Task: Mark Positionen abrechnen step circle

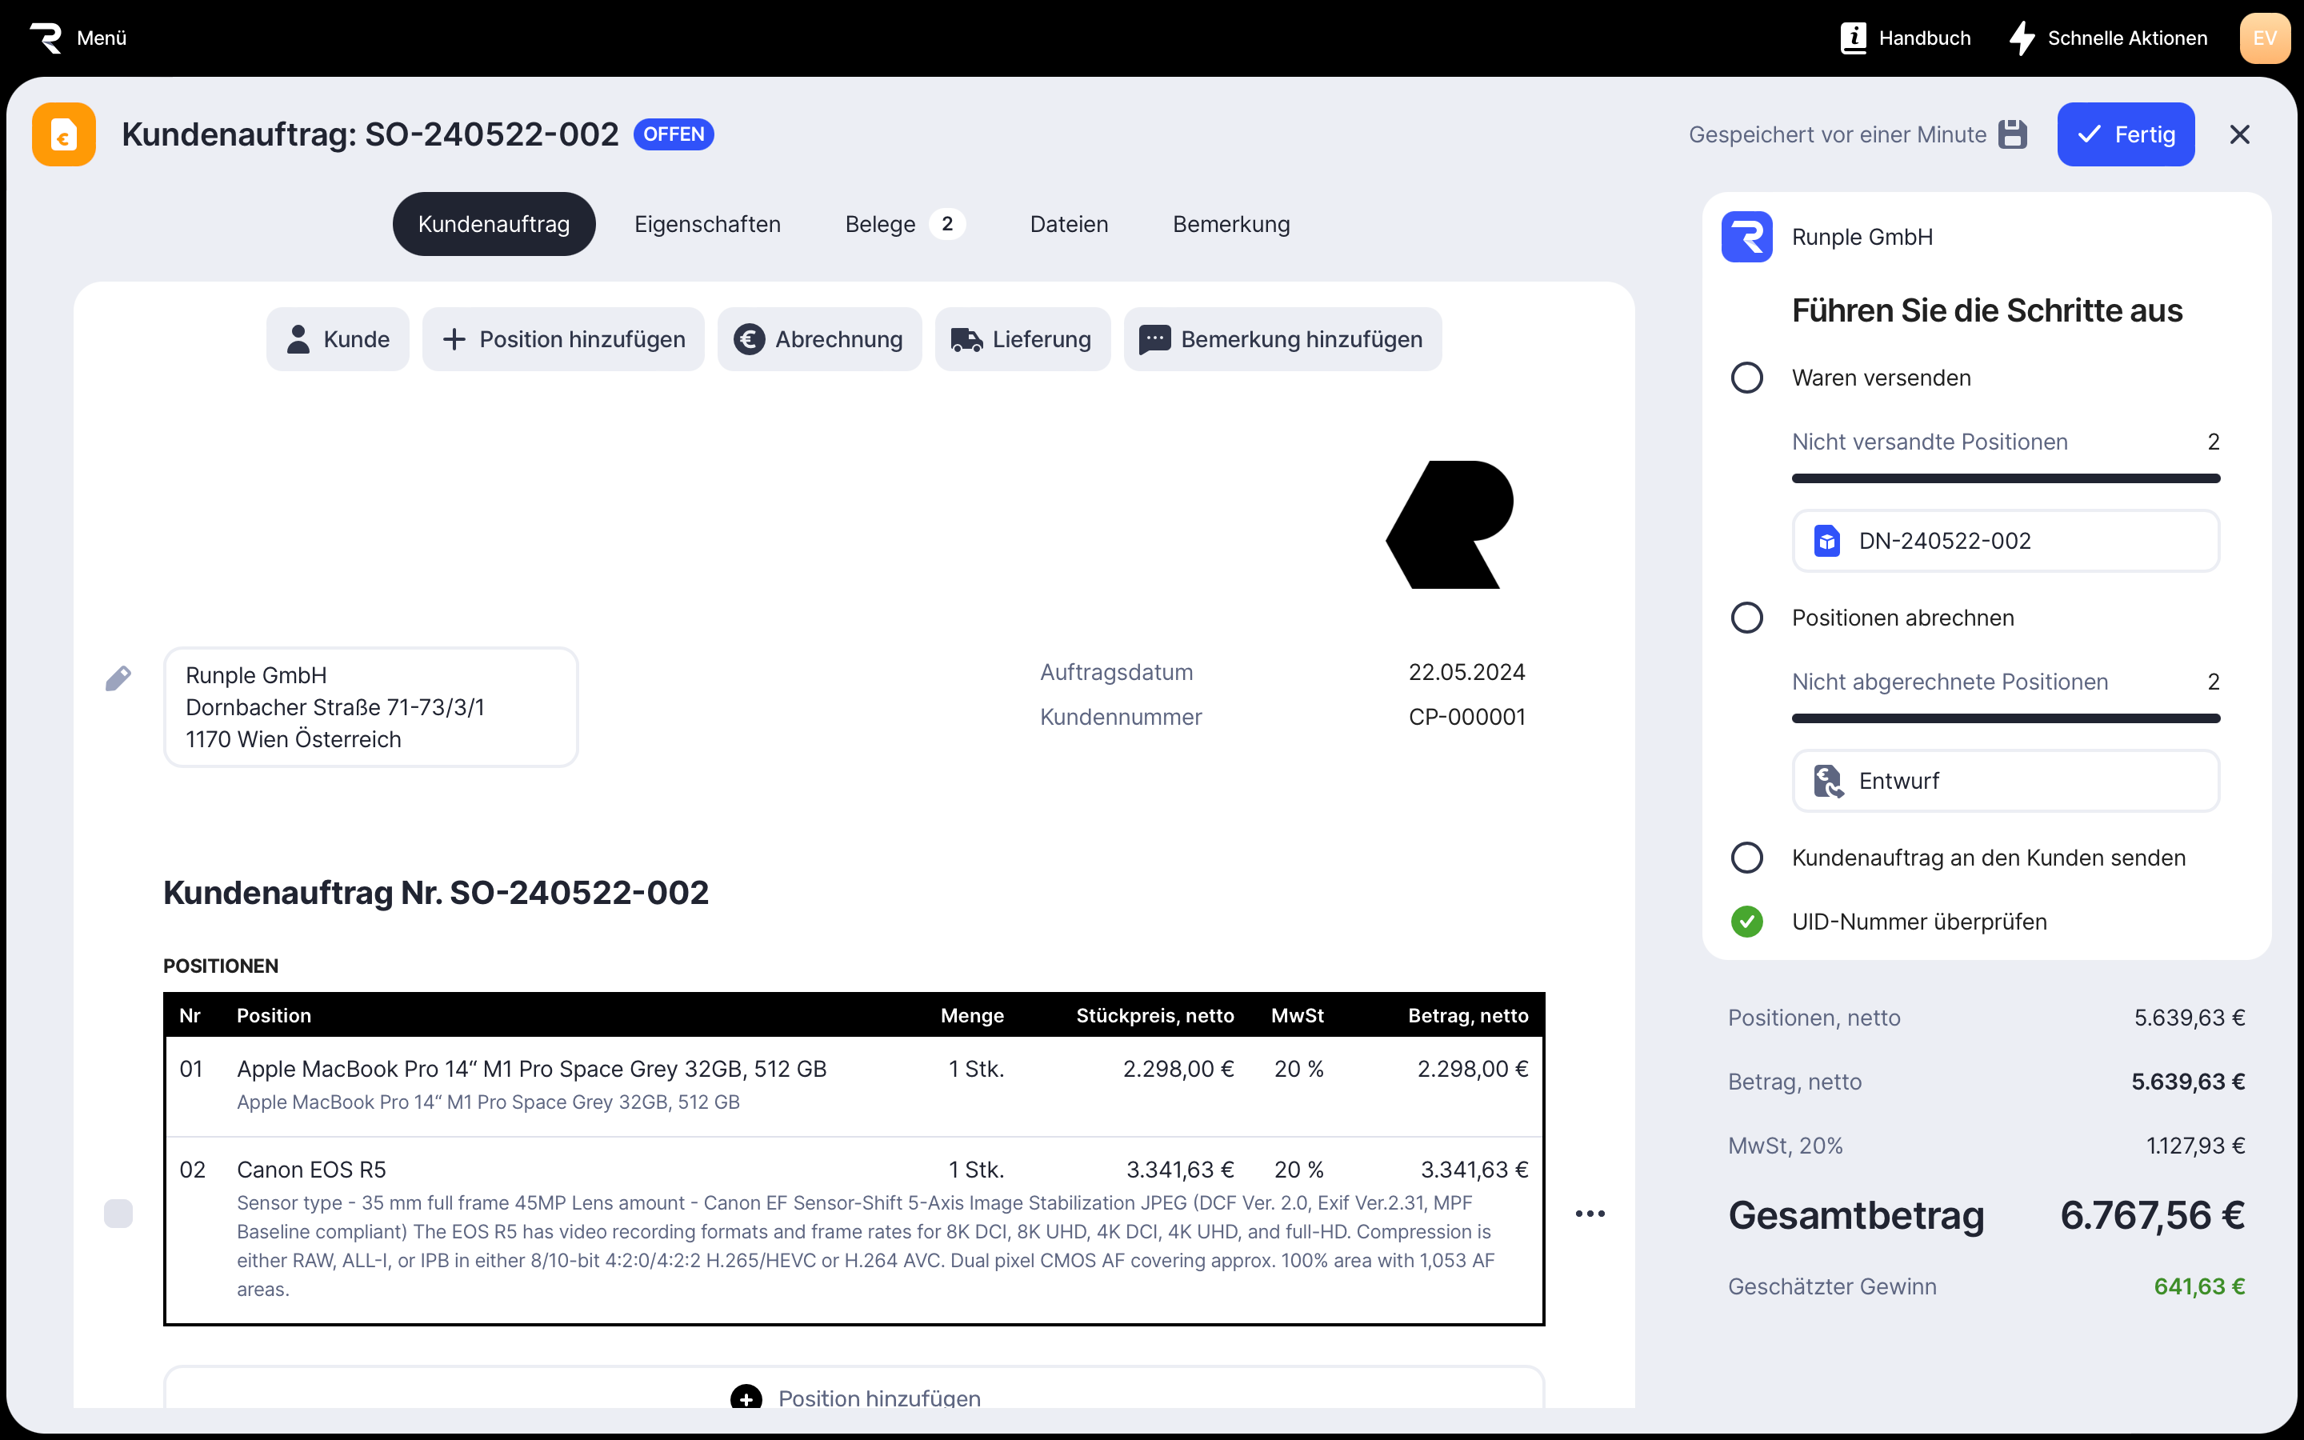Action: [x=1747, y=618]
